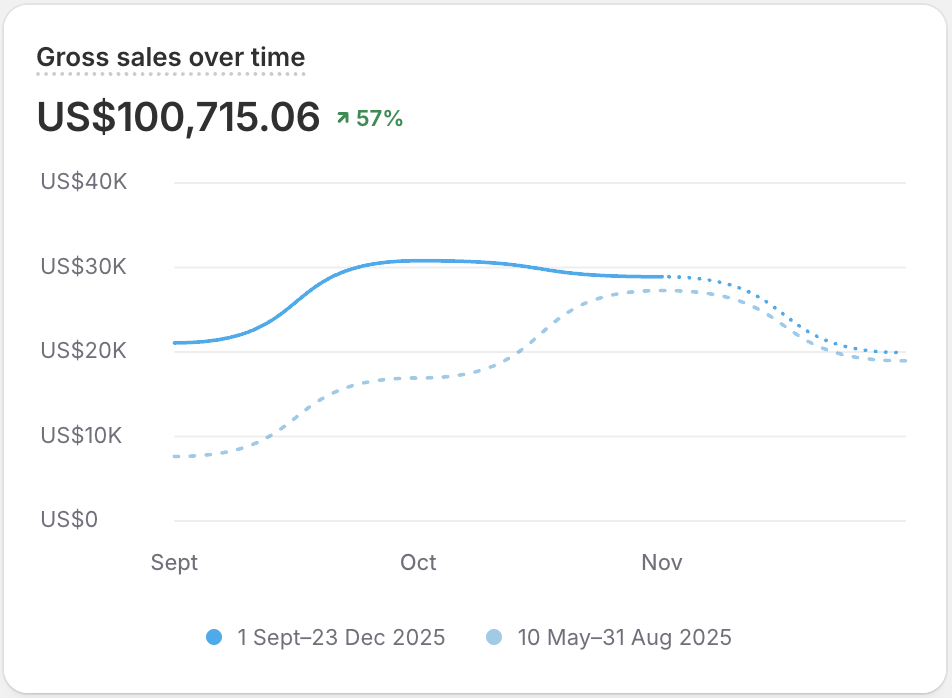Click the Sept label on the x-axis
Screen dimensions: 952x698
[174, 562]
